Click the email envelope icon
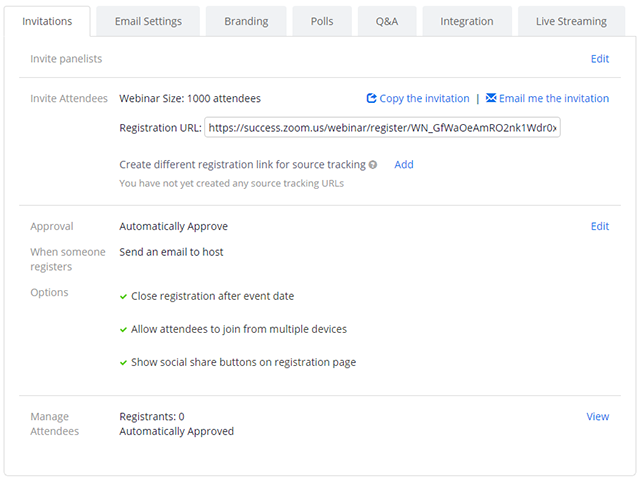Screen dimensions: 640x479 tap(491, 99)
